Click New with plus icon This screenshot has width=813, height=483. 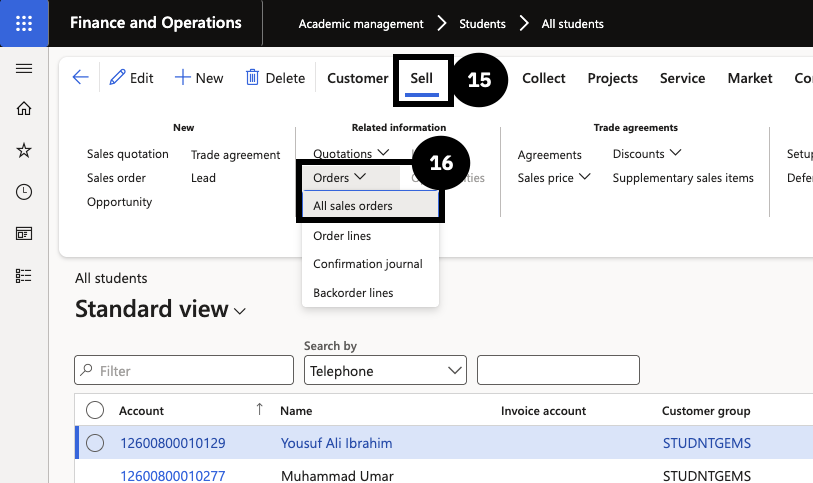199,78
